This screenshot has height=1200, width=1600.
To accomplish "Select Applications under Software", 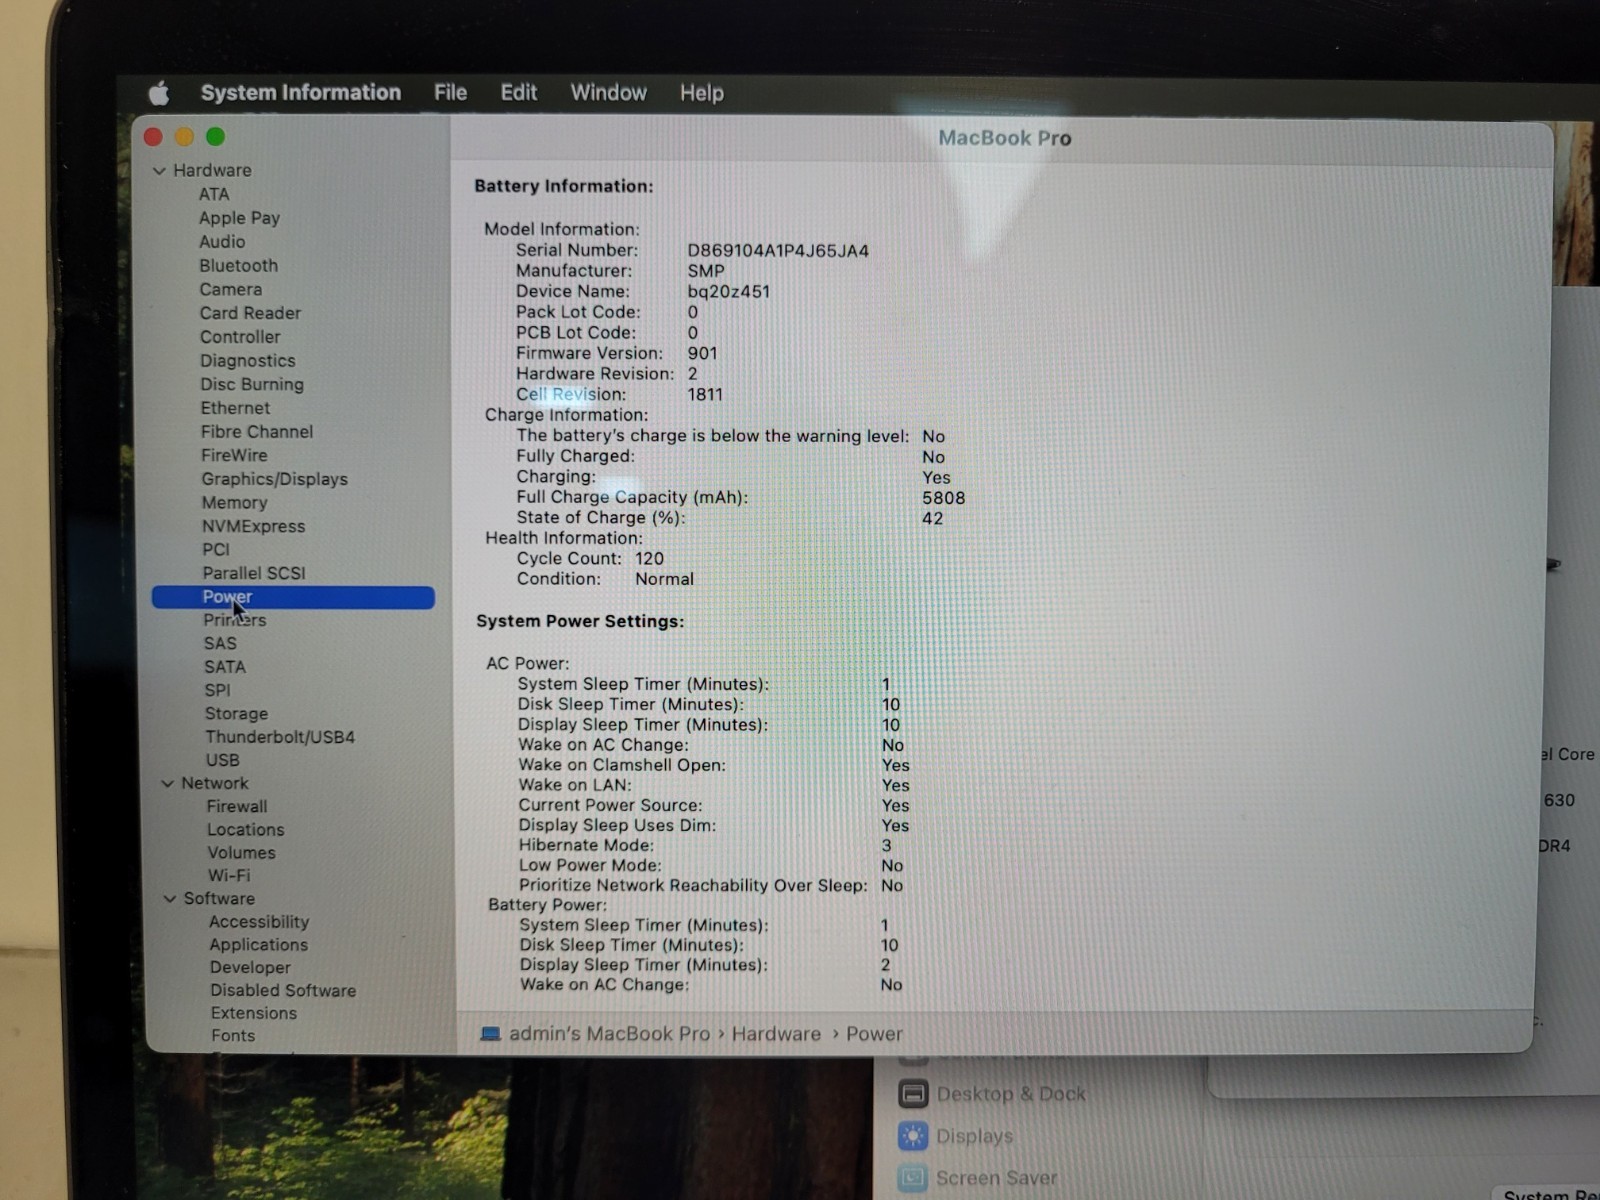I will 259,946.
